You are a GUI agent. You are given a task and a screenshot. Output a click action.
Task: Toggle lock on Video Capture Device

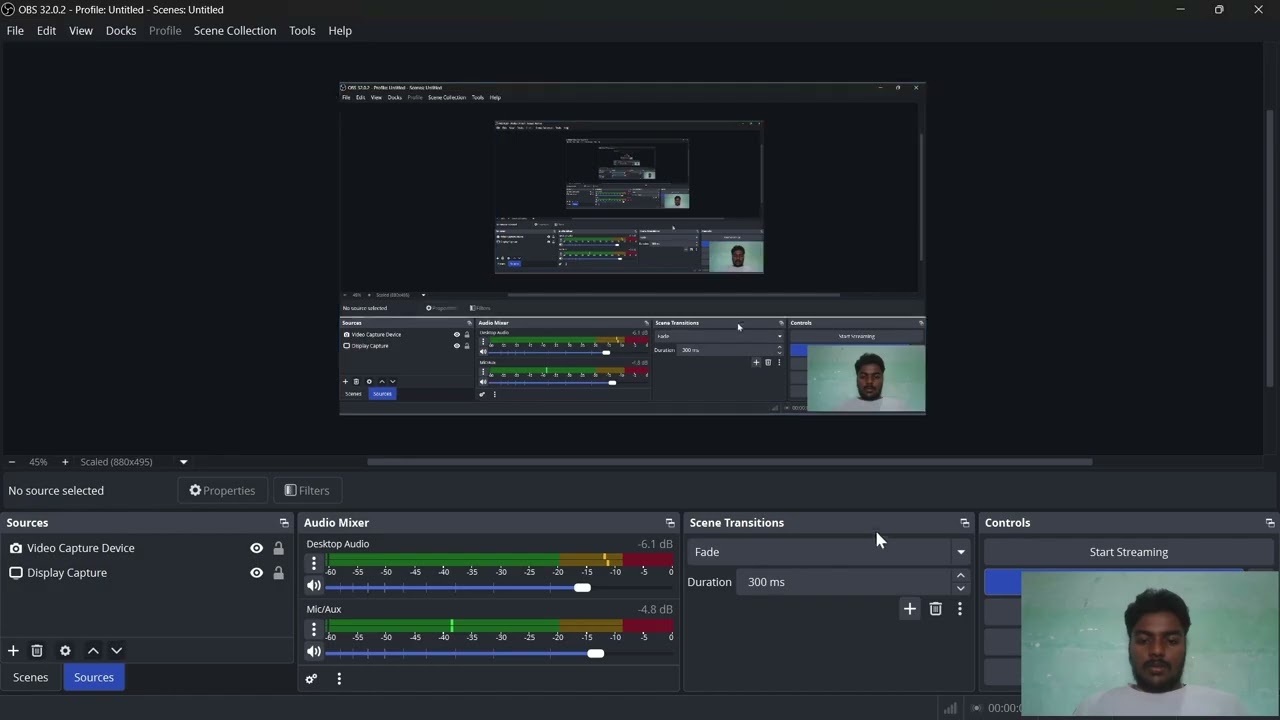click(x=278, y=548)
